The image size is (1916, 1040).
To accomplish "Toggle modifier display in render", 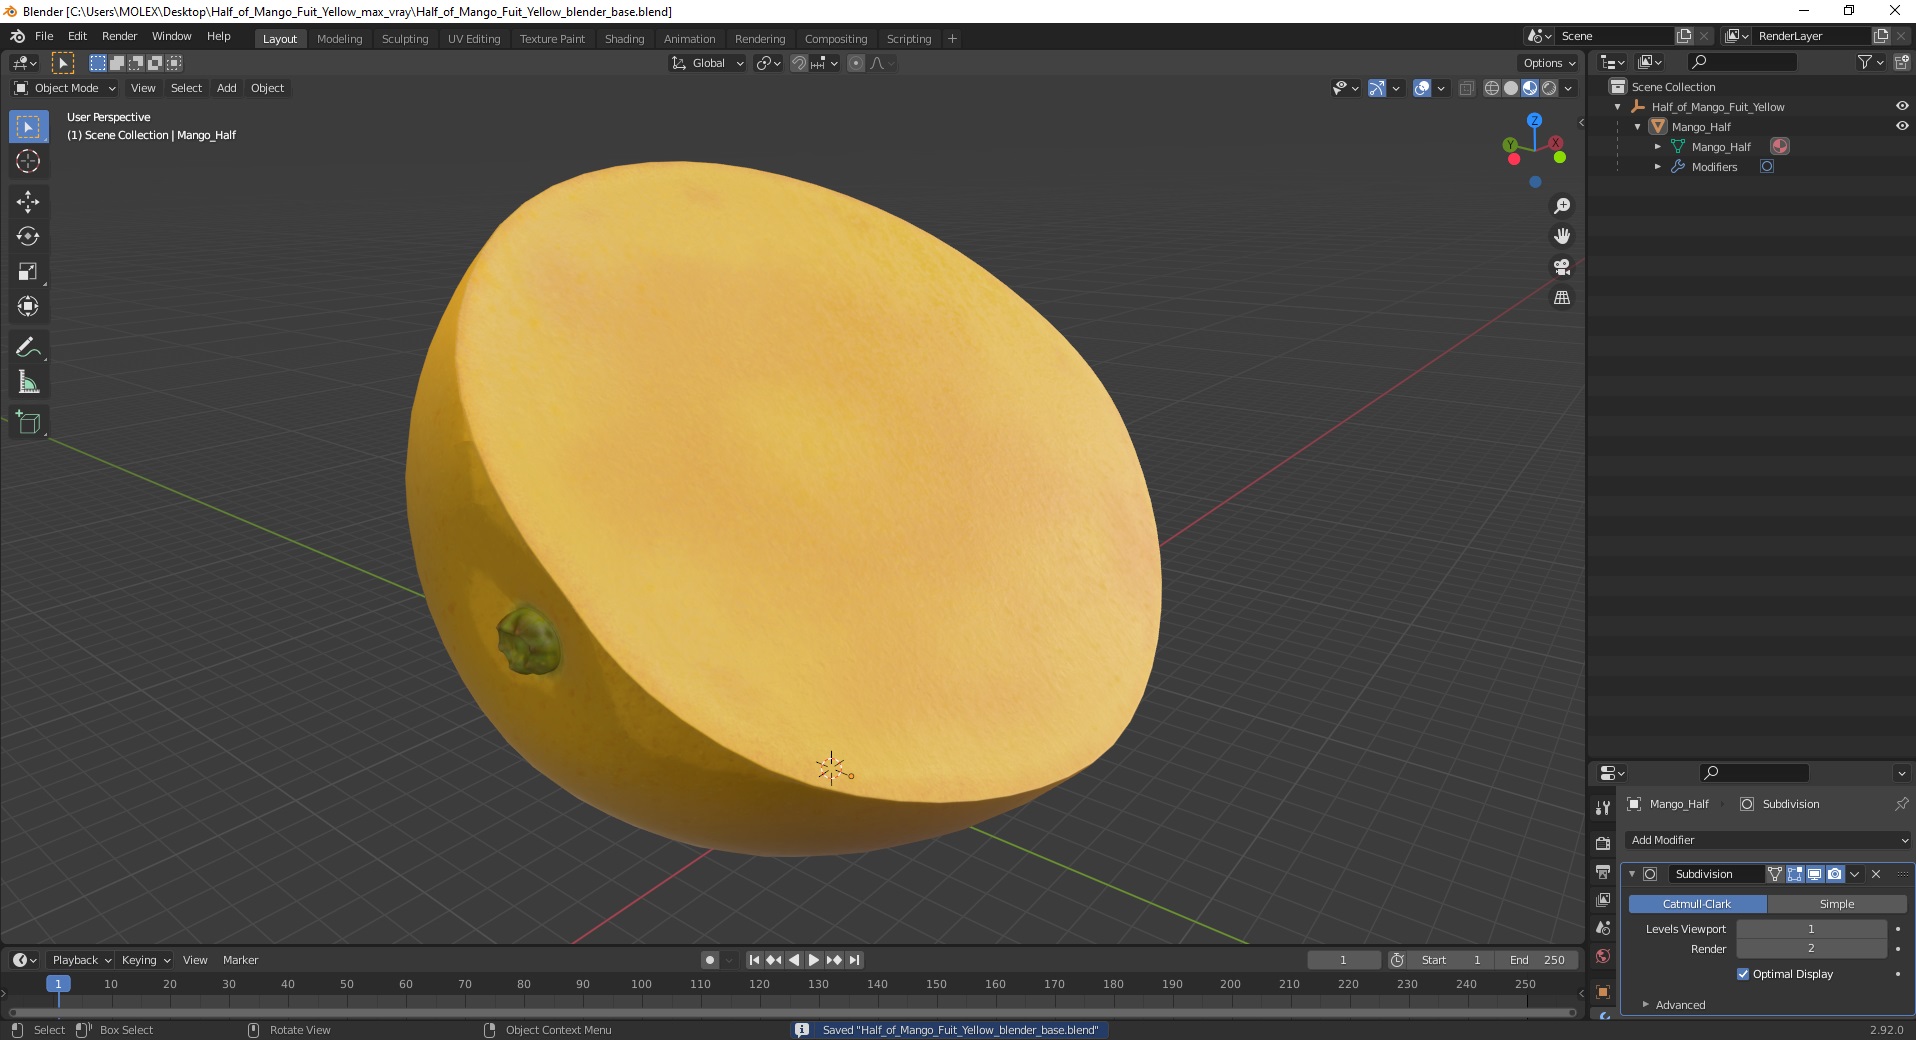I will [x=1835, y=874].
